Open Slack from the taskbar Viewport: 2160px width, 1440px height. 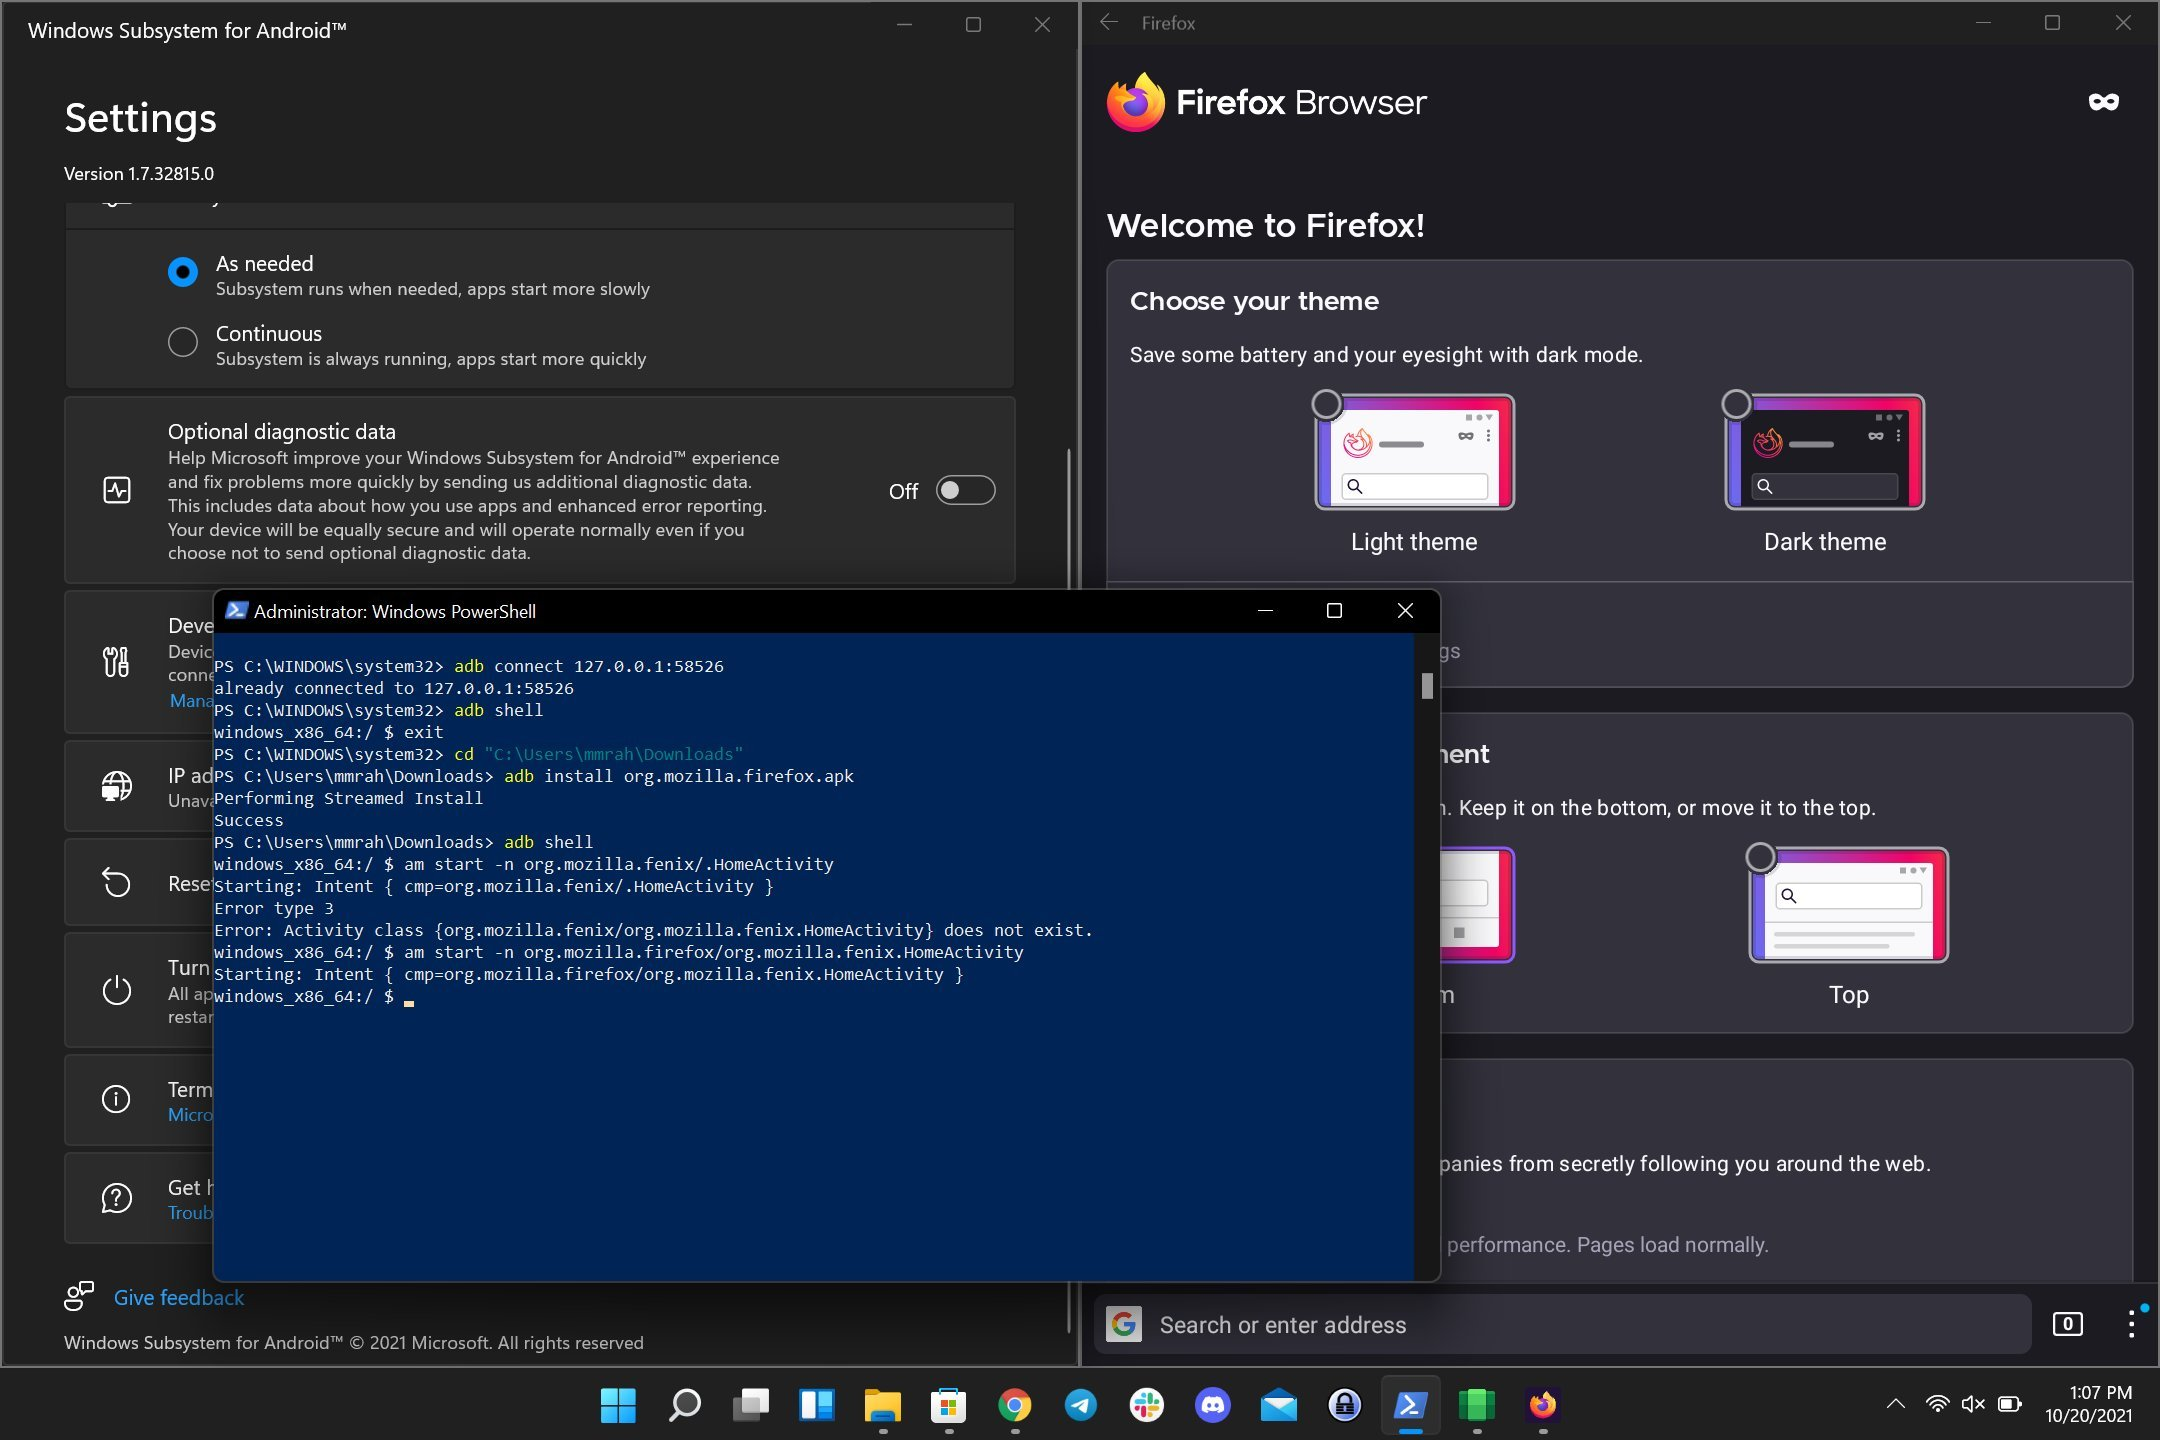pyautogui.click(x=1146, y=1405)
